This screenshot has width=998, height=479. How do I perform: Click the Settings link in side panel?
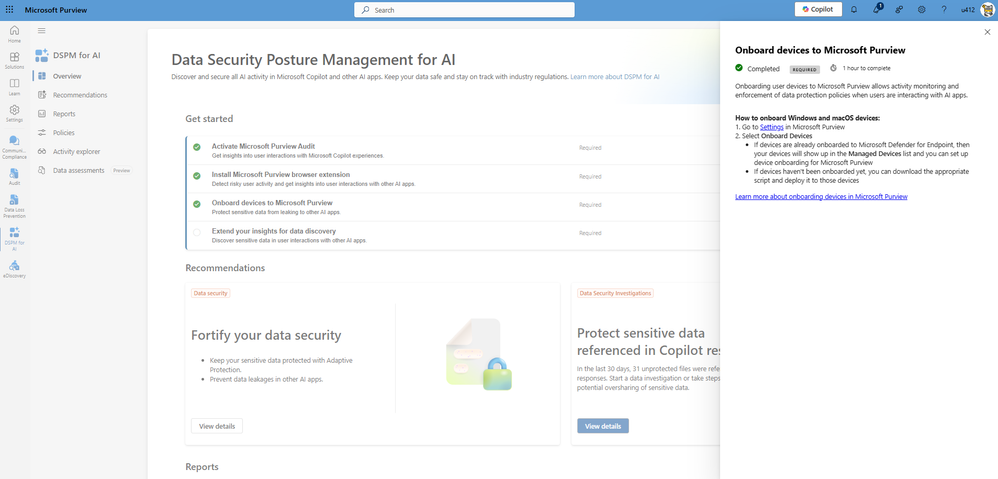[x=771, y=127]
